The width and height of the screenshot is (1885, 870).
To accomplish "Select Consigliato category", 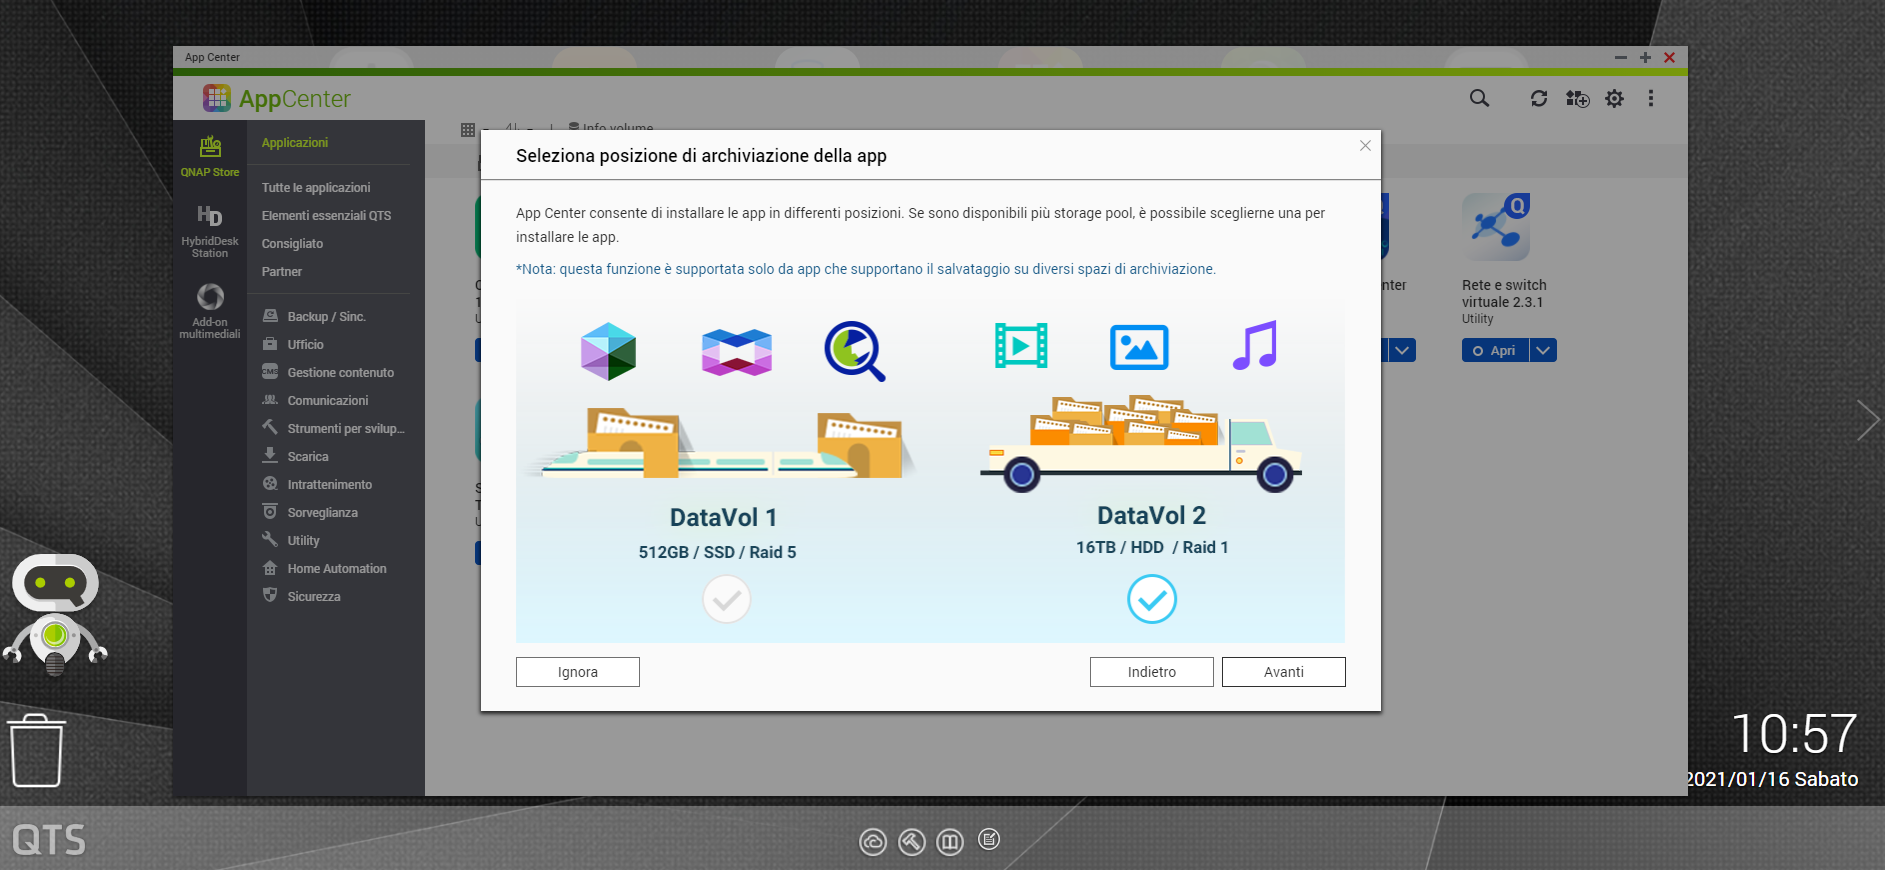I will [292, 244].
